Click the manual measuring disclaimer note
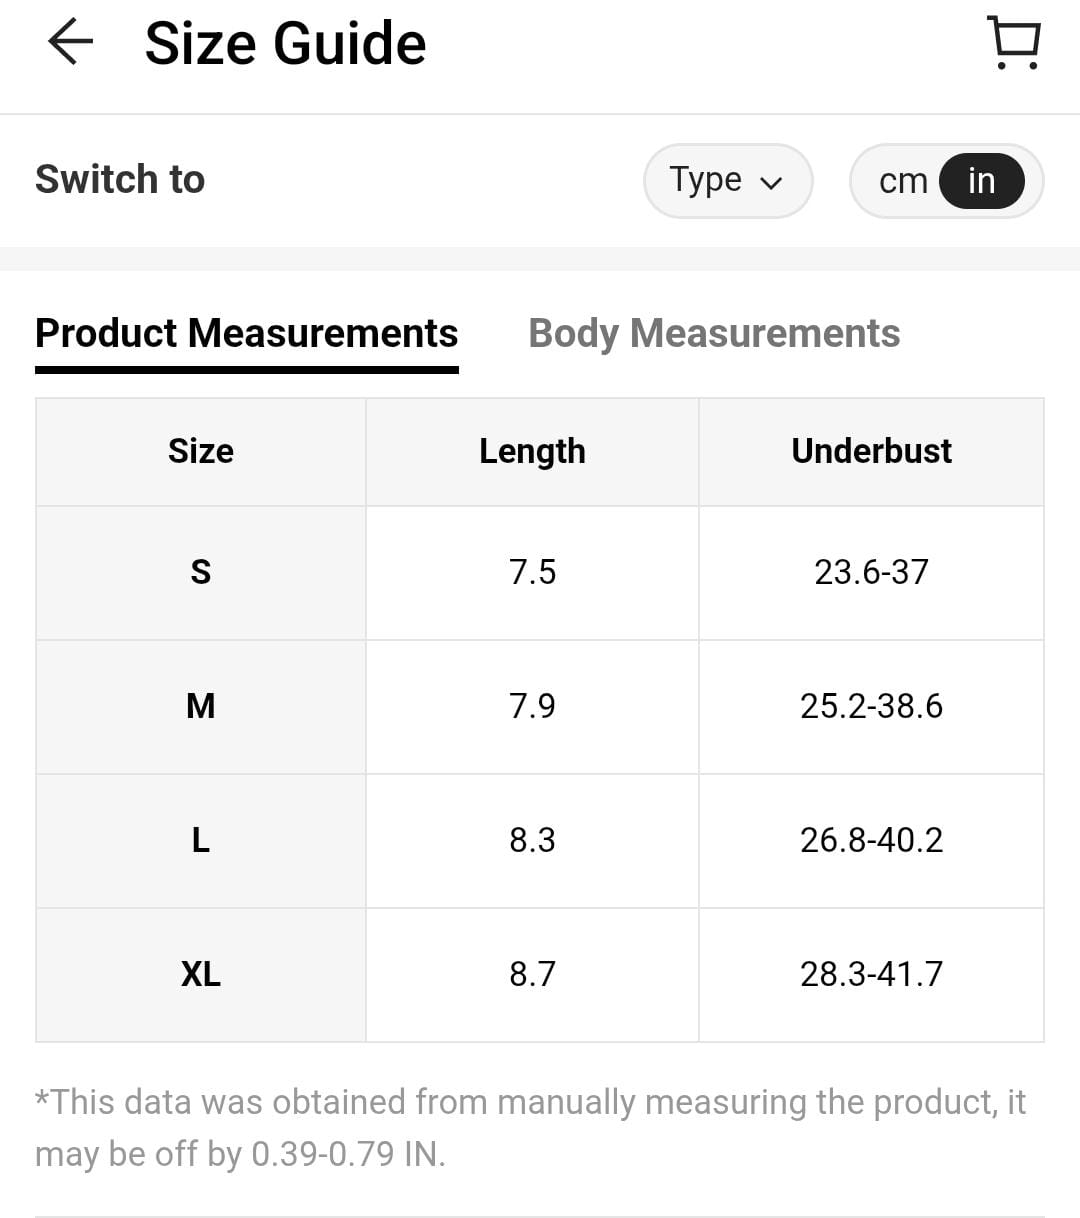Screen dimensions: 1080x1218 (530, 1128)
